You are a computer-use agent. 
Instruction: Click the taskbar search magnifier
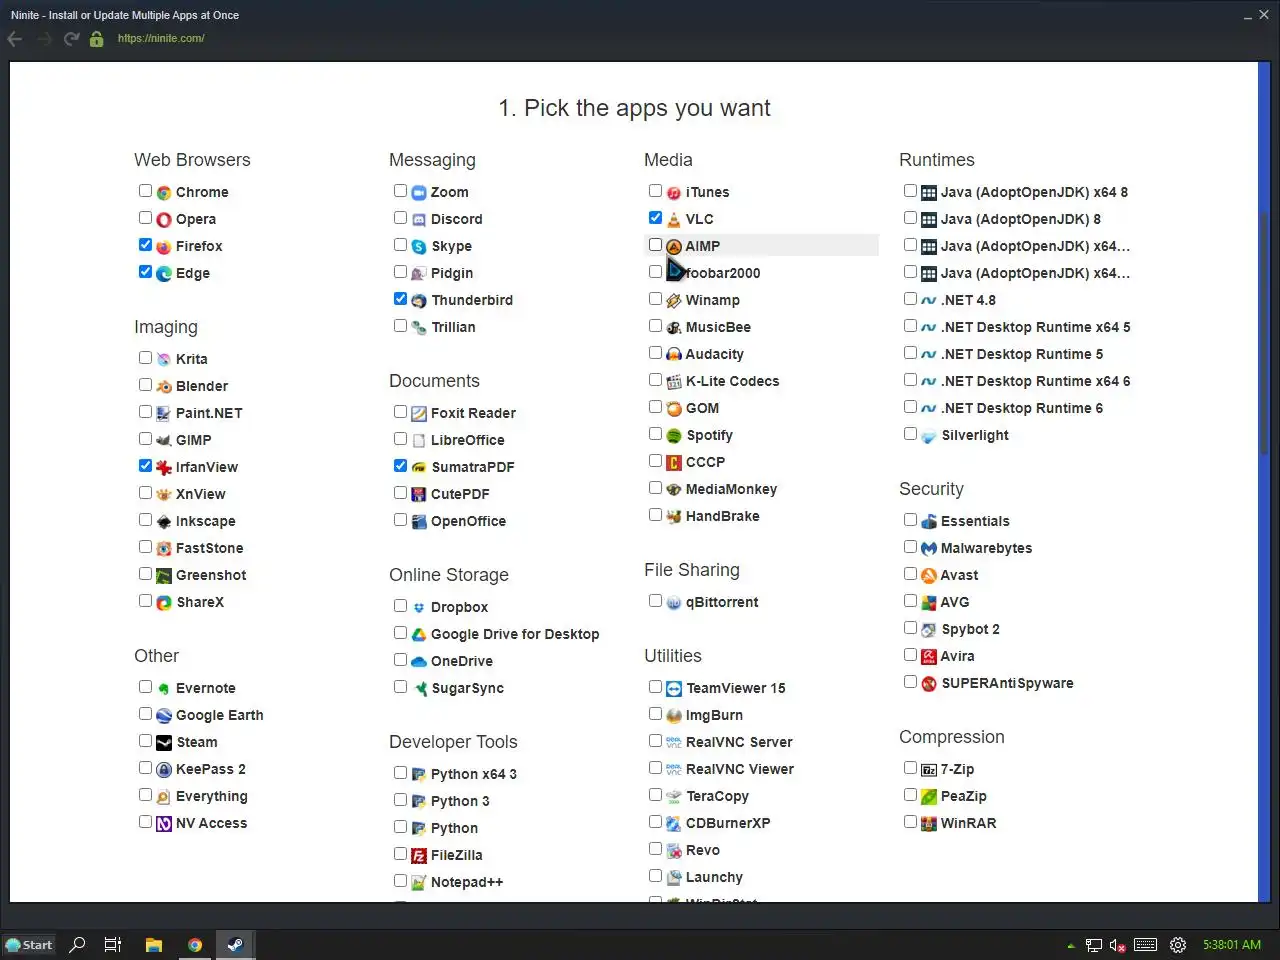[77, 945]
